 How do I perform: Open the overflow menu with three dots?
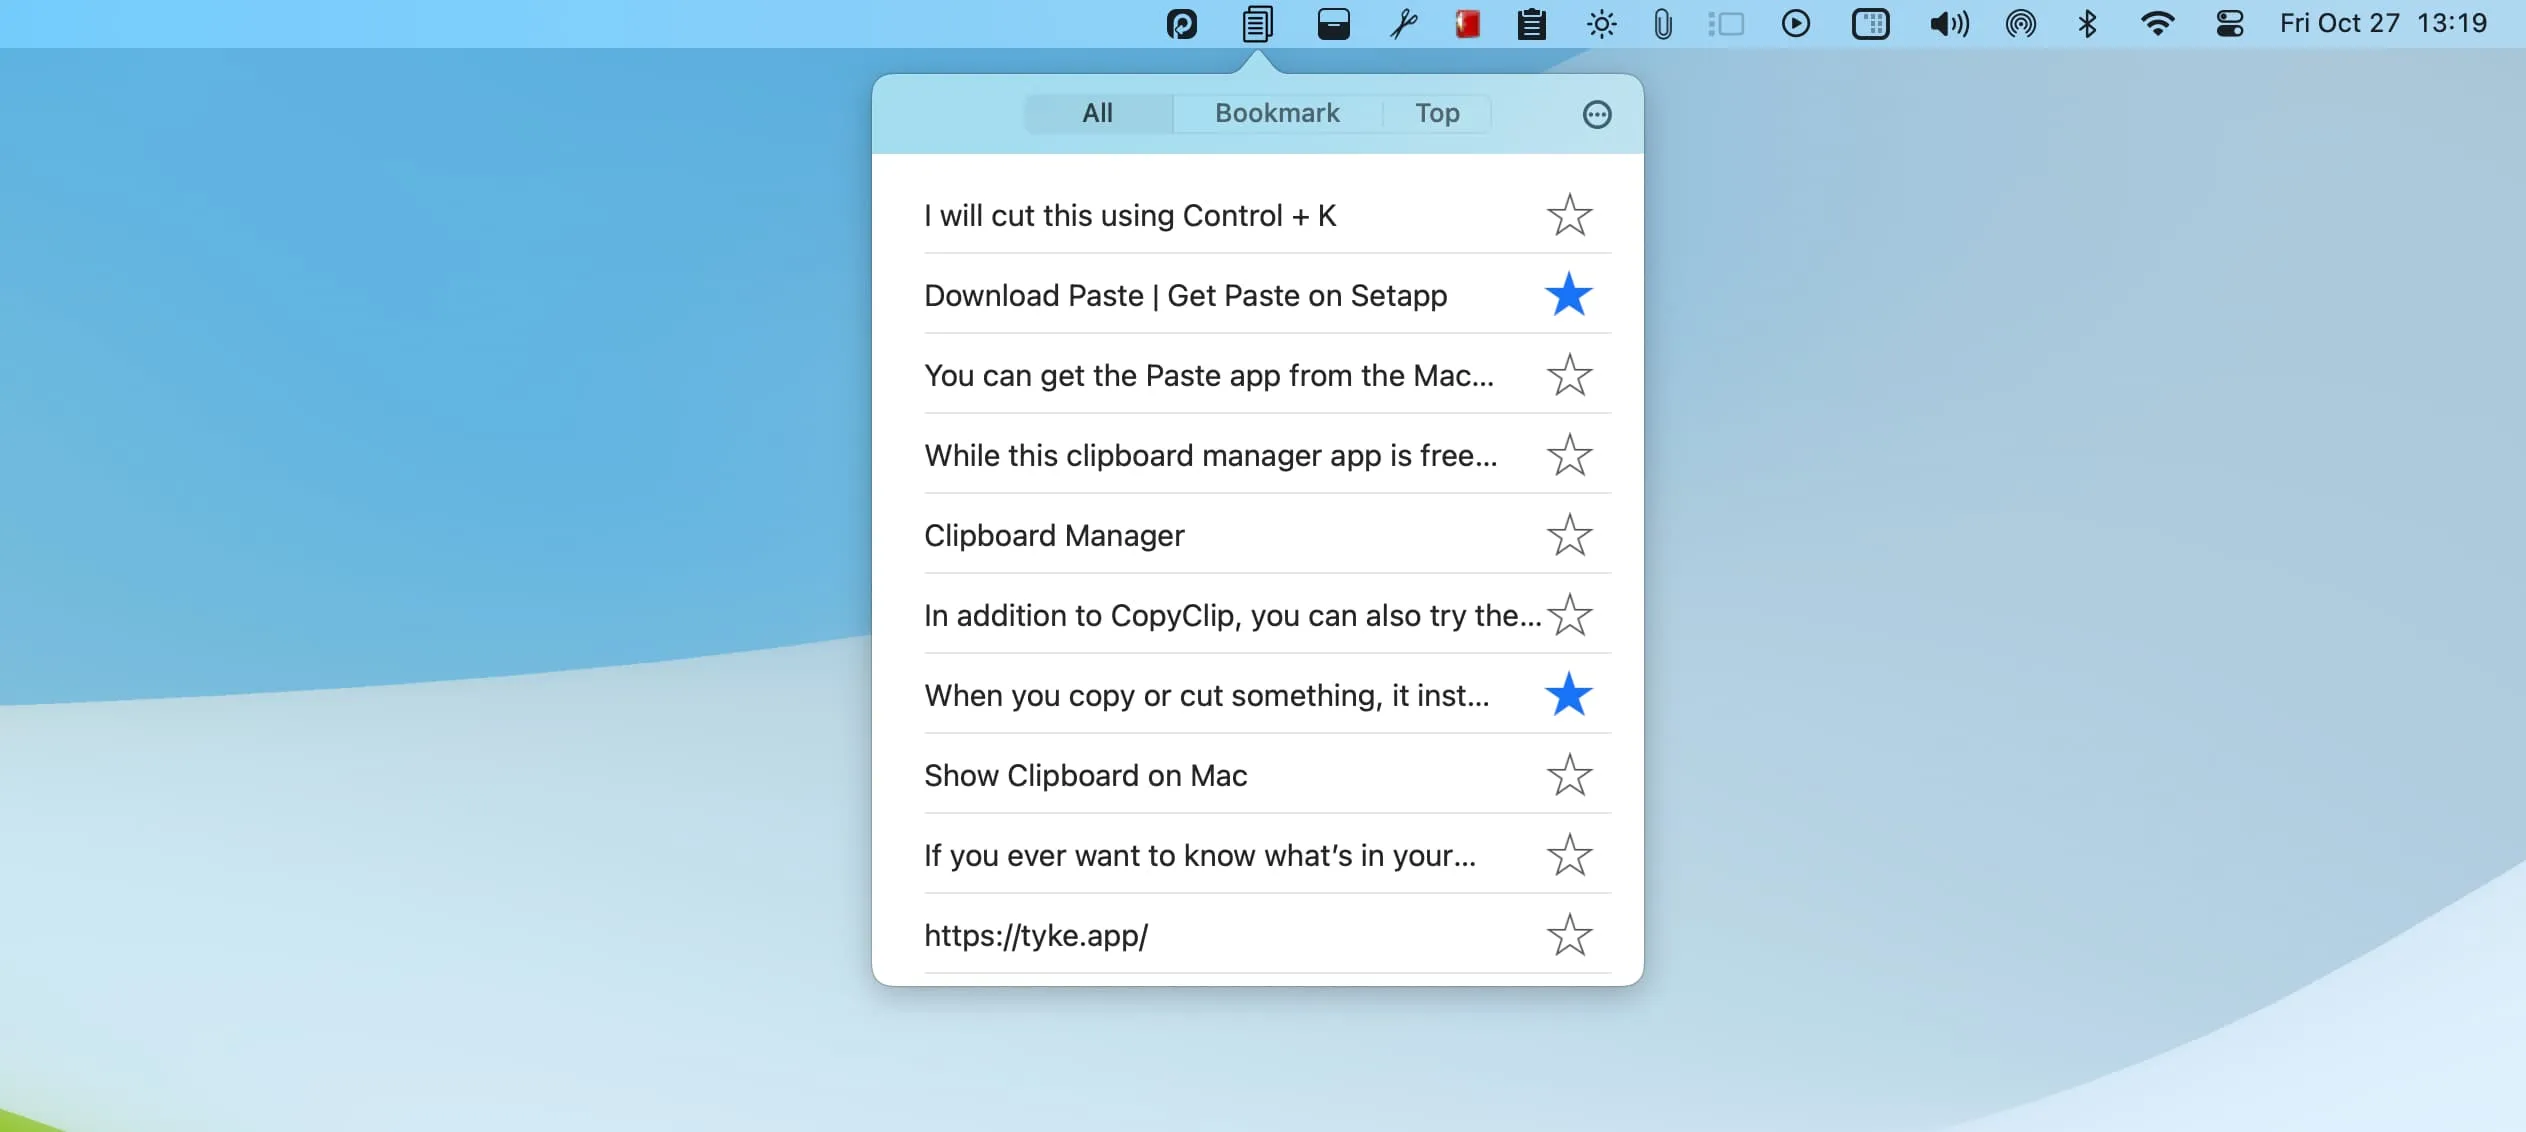click(x=1596, y=113)
